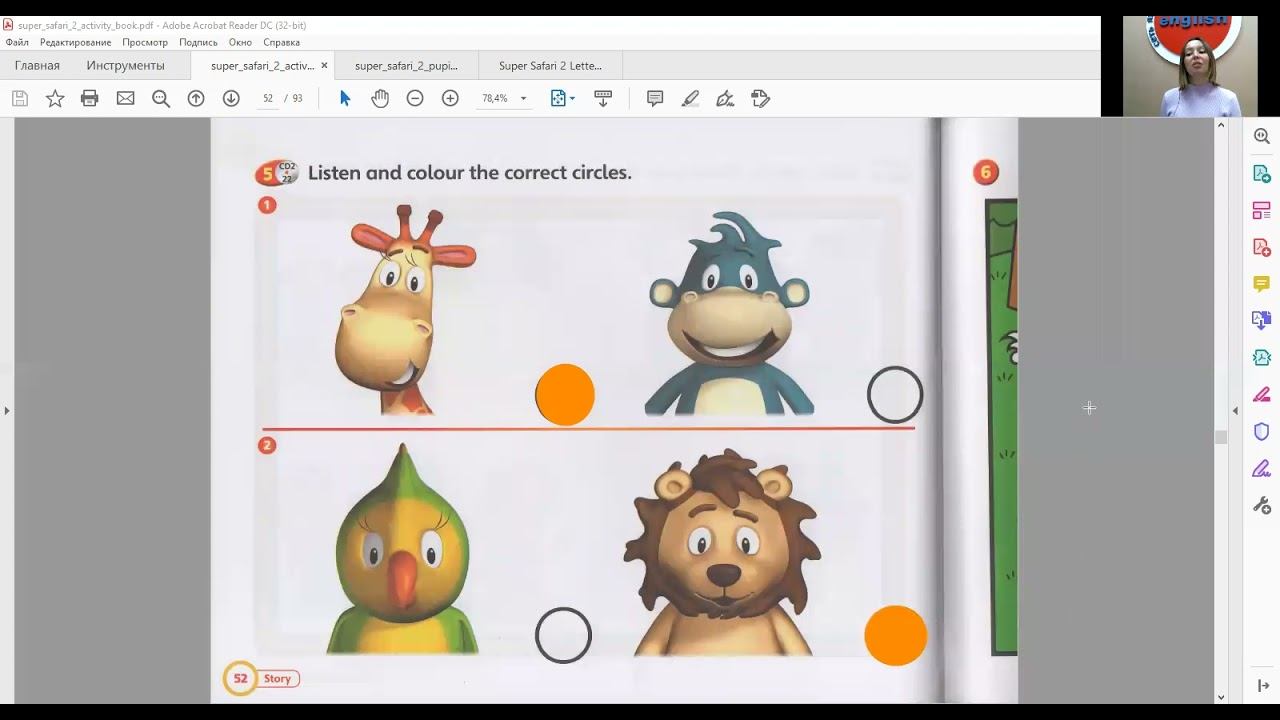The width and height of the screenshot is (1280, 720).
Task: Switch to the Главная tab
Action: 37,66
